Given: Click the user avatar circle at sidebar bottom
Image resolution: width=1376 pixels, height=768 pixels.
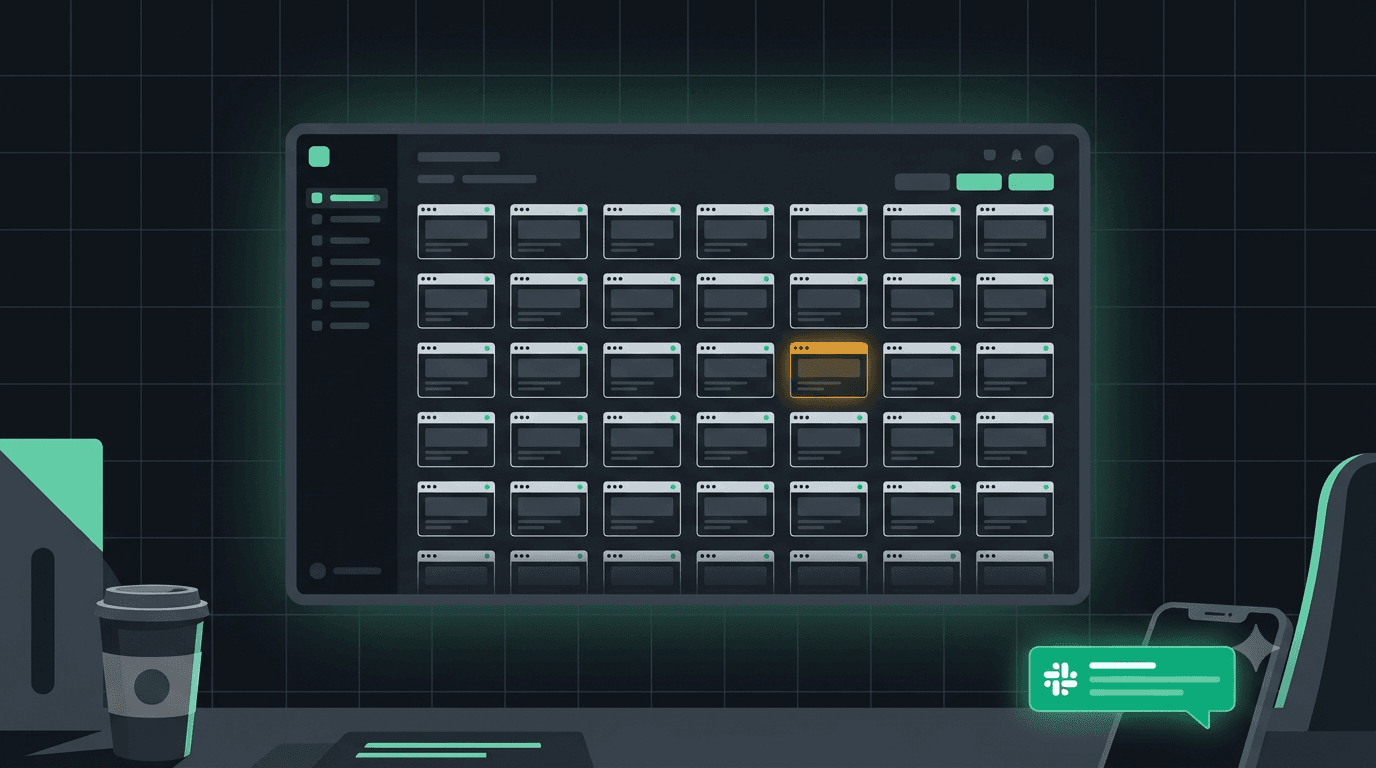Looking at the screenshot, I should click(318, 571).
